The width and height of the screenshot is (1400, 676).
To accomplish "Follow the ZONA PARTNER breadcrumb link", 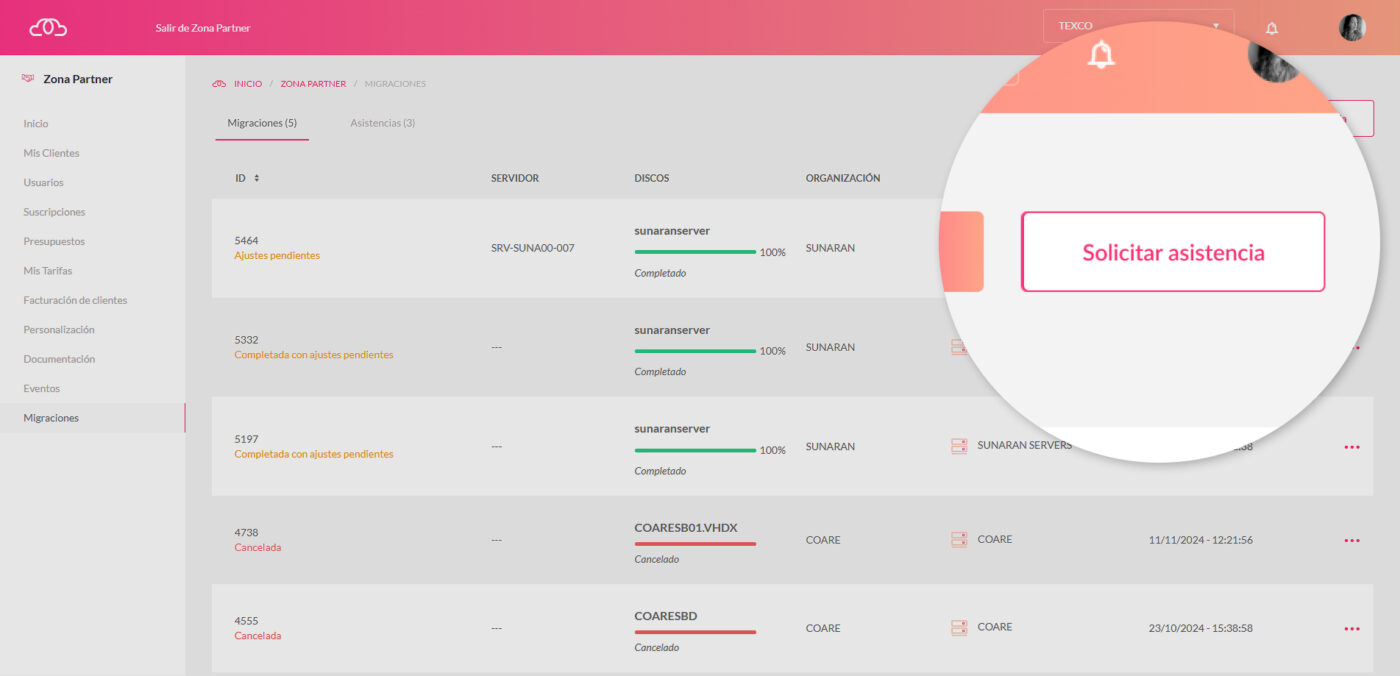I will tap(313, 84).
